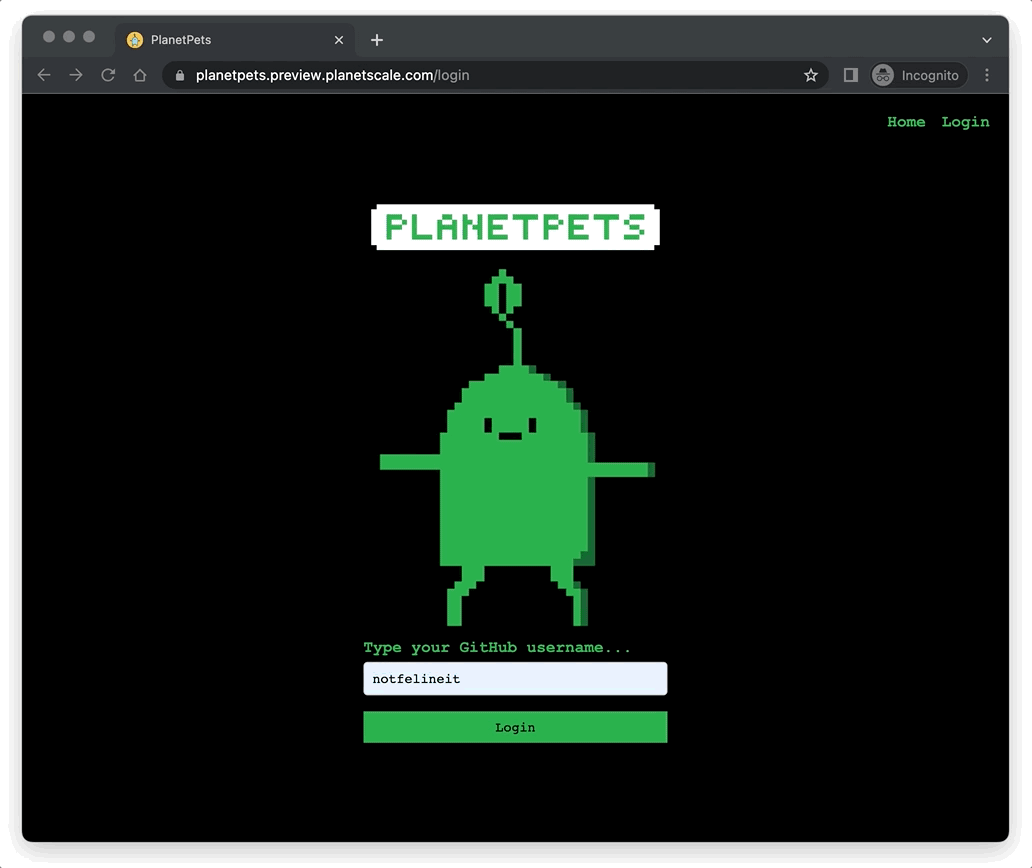Image resolution: width=1032 pixels, height=868 pixels.
Task: Open the Home link in page header
Action: click(x=906, y=122)
